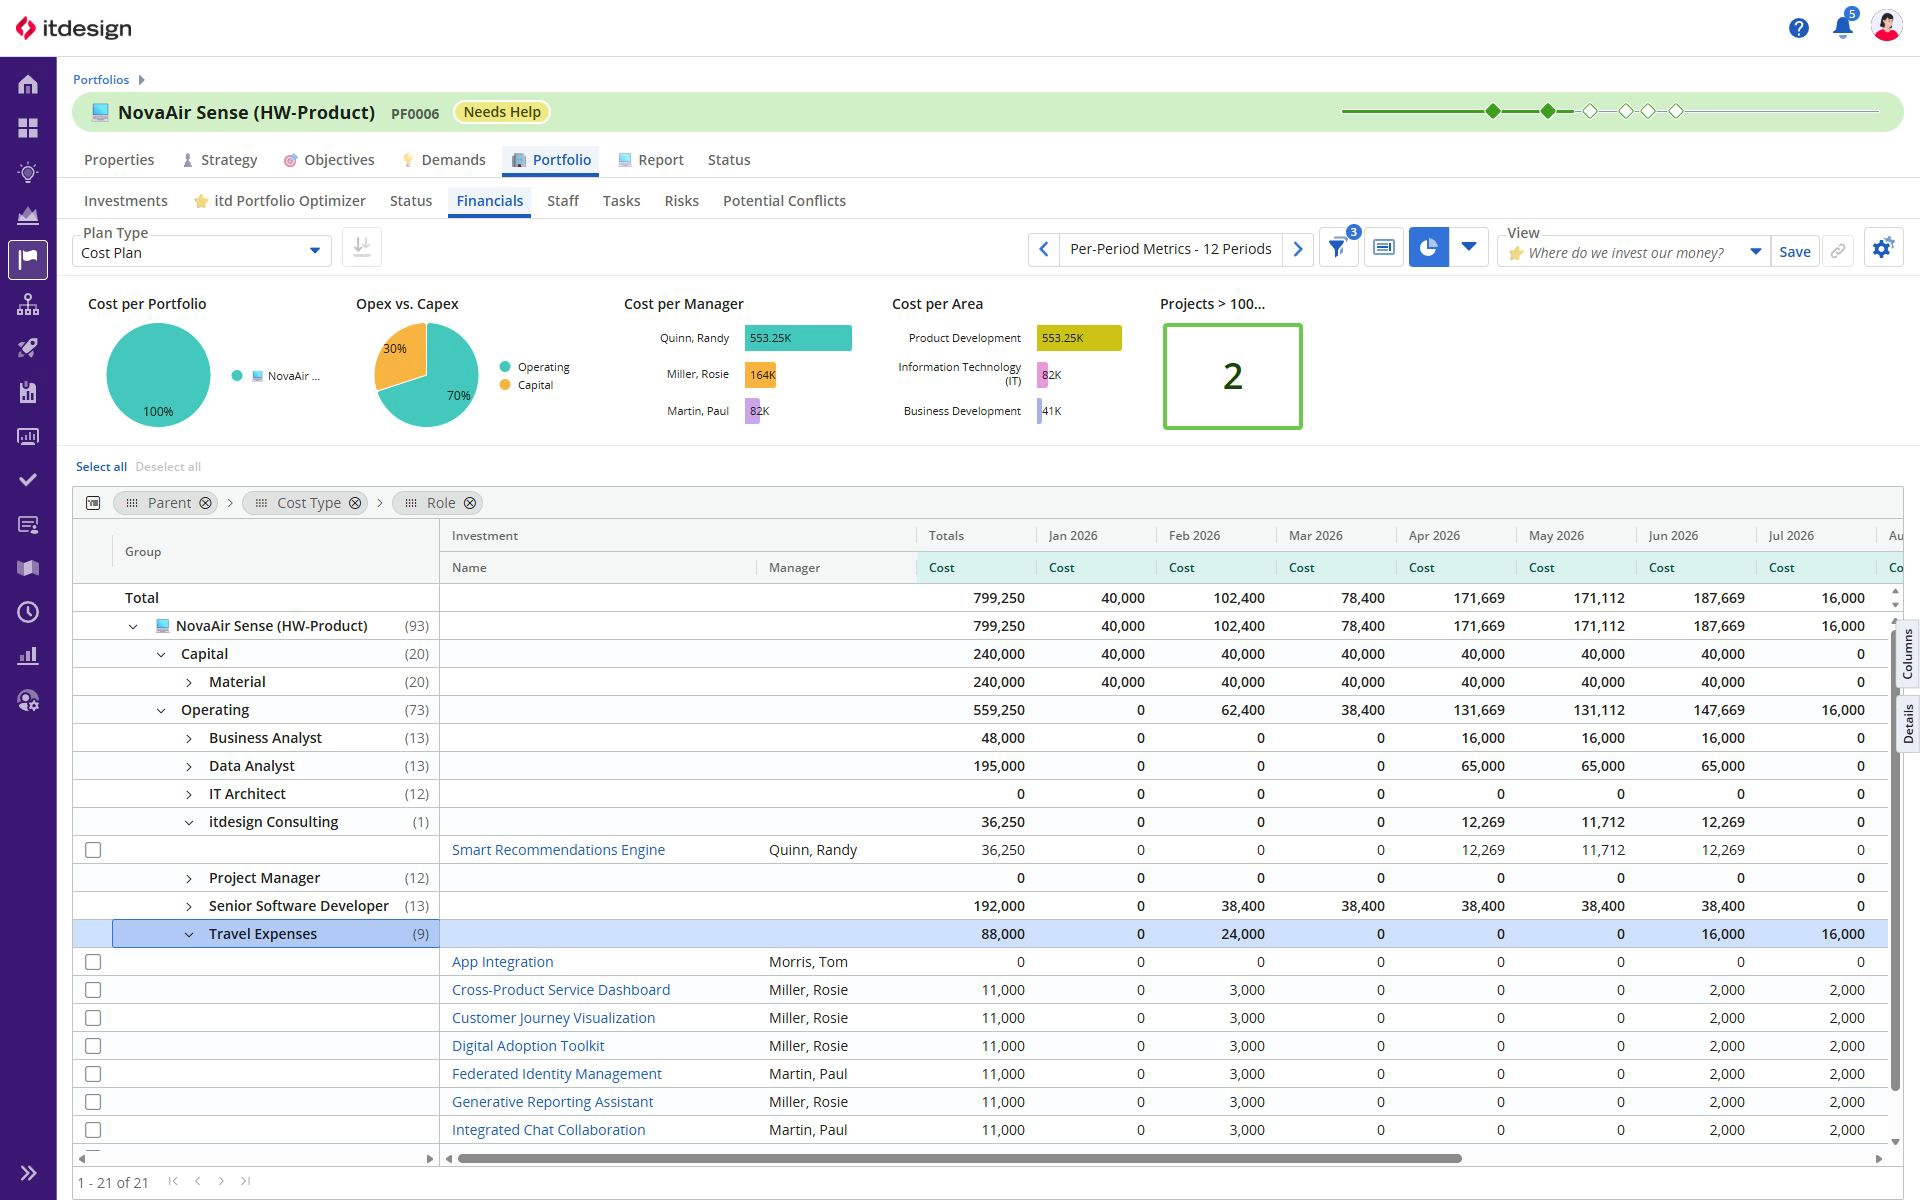Check the Federated Identity Management checkbox
1920x1200 pixels.
tap(93, 1074)
